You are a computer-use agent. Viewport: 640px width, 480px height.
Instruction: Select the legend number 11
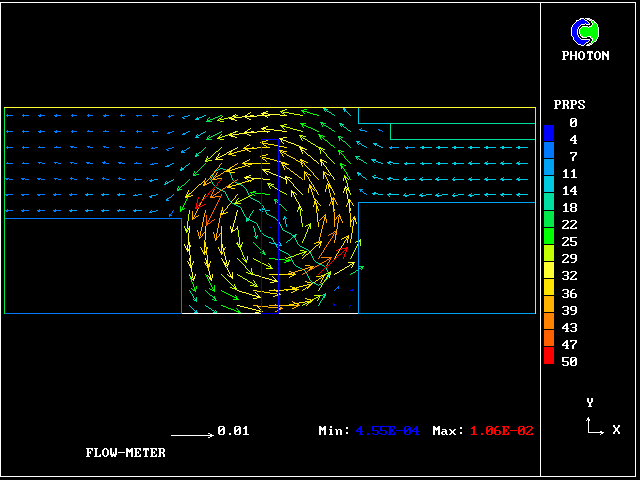pyautogui.click(x=569, y=174)
